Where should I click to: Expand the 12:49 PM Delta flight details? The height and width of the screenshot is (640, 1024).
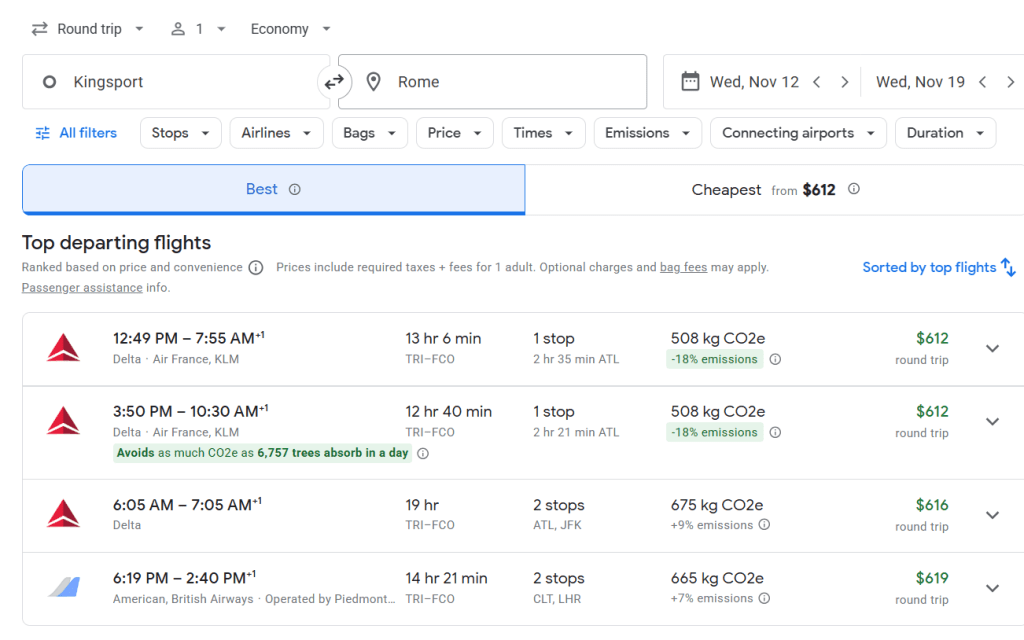[992, 348]
